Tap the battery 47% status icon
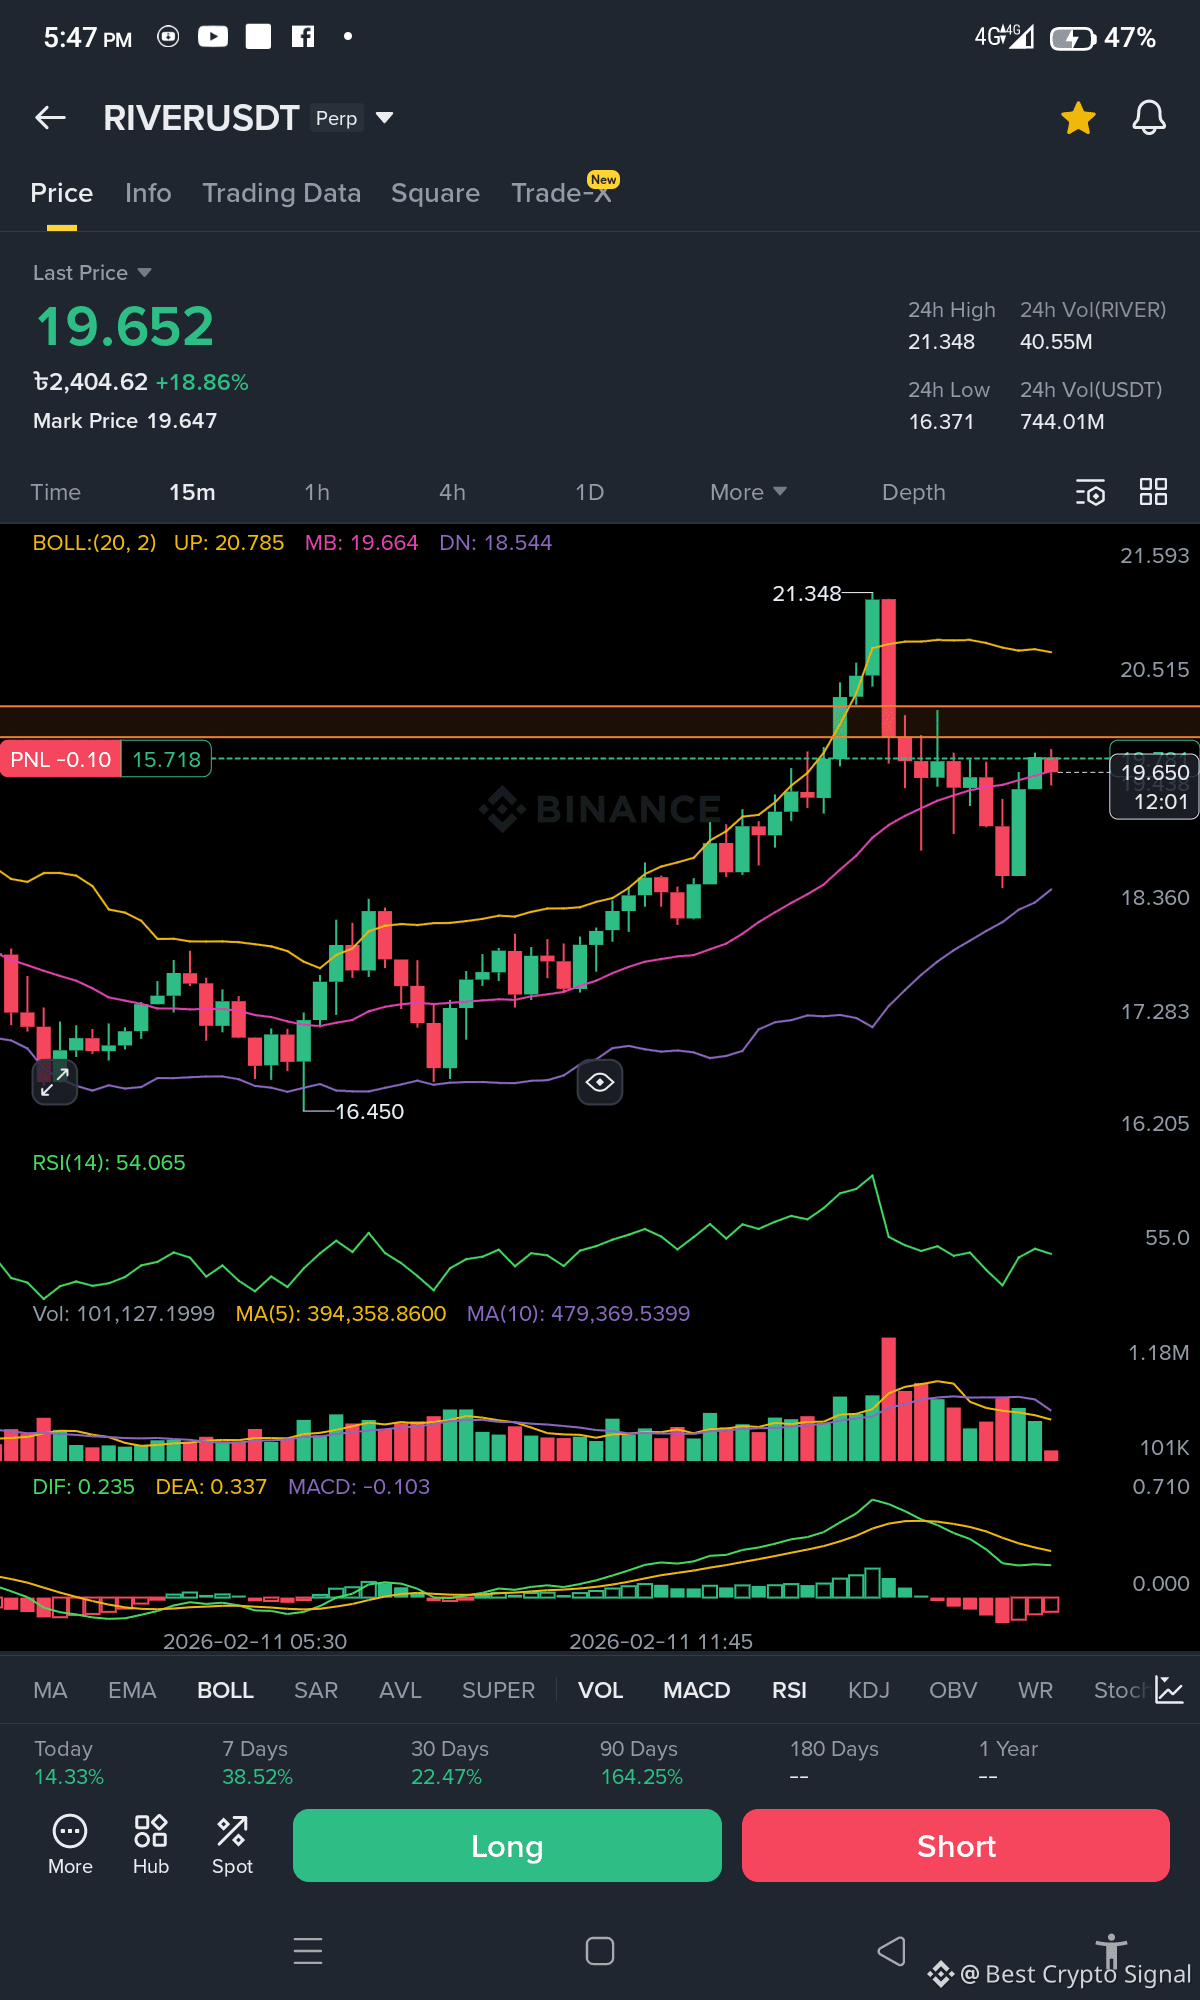This screenshot has height=2000, width=1200. 1103,38
